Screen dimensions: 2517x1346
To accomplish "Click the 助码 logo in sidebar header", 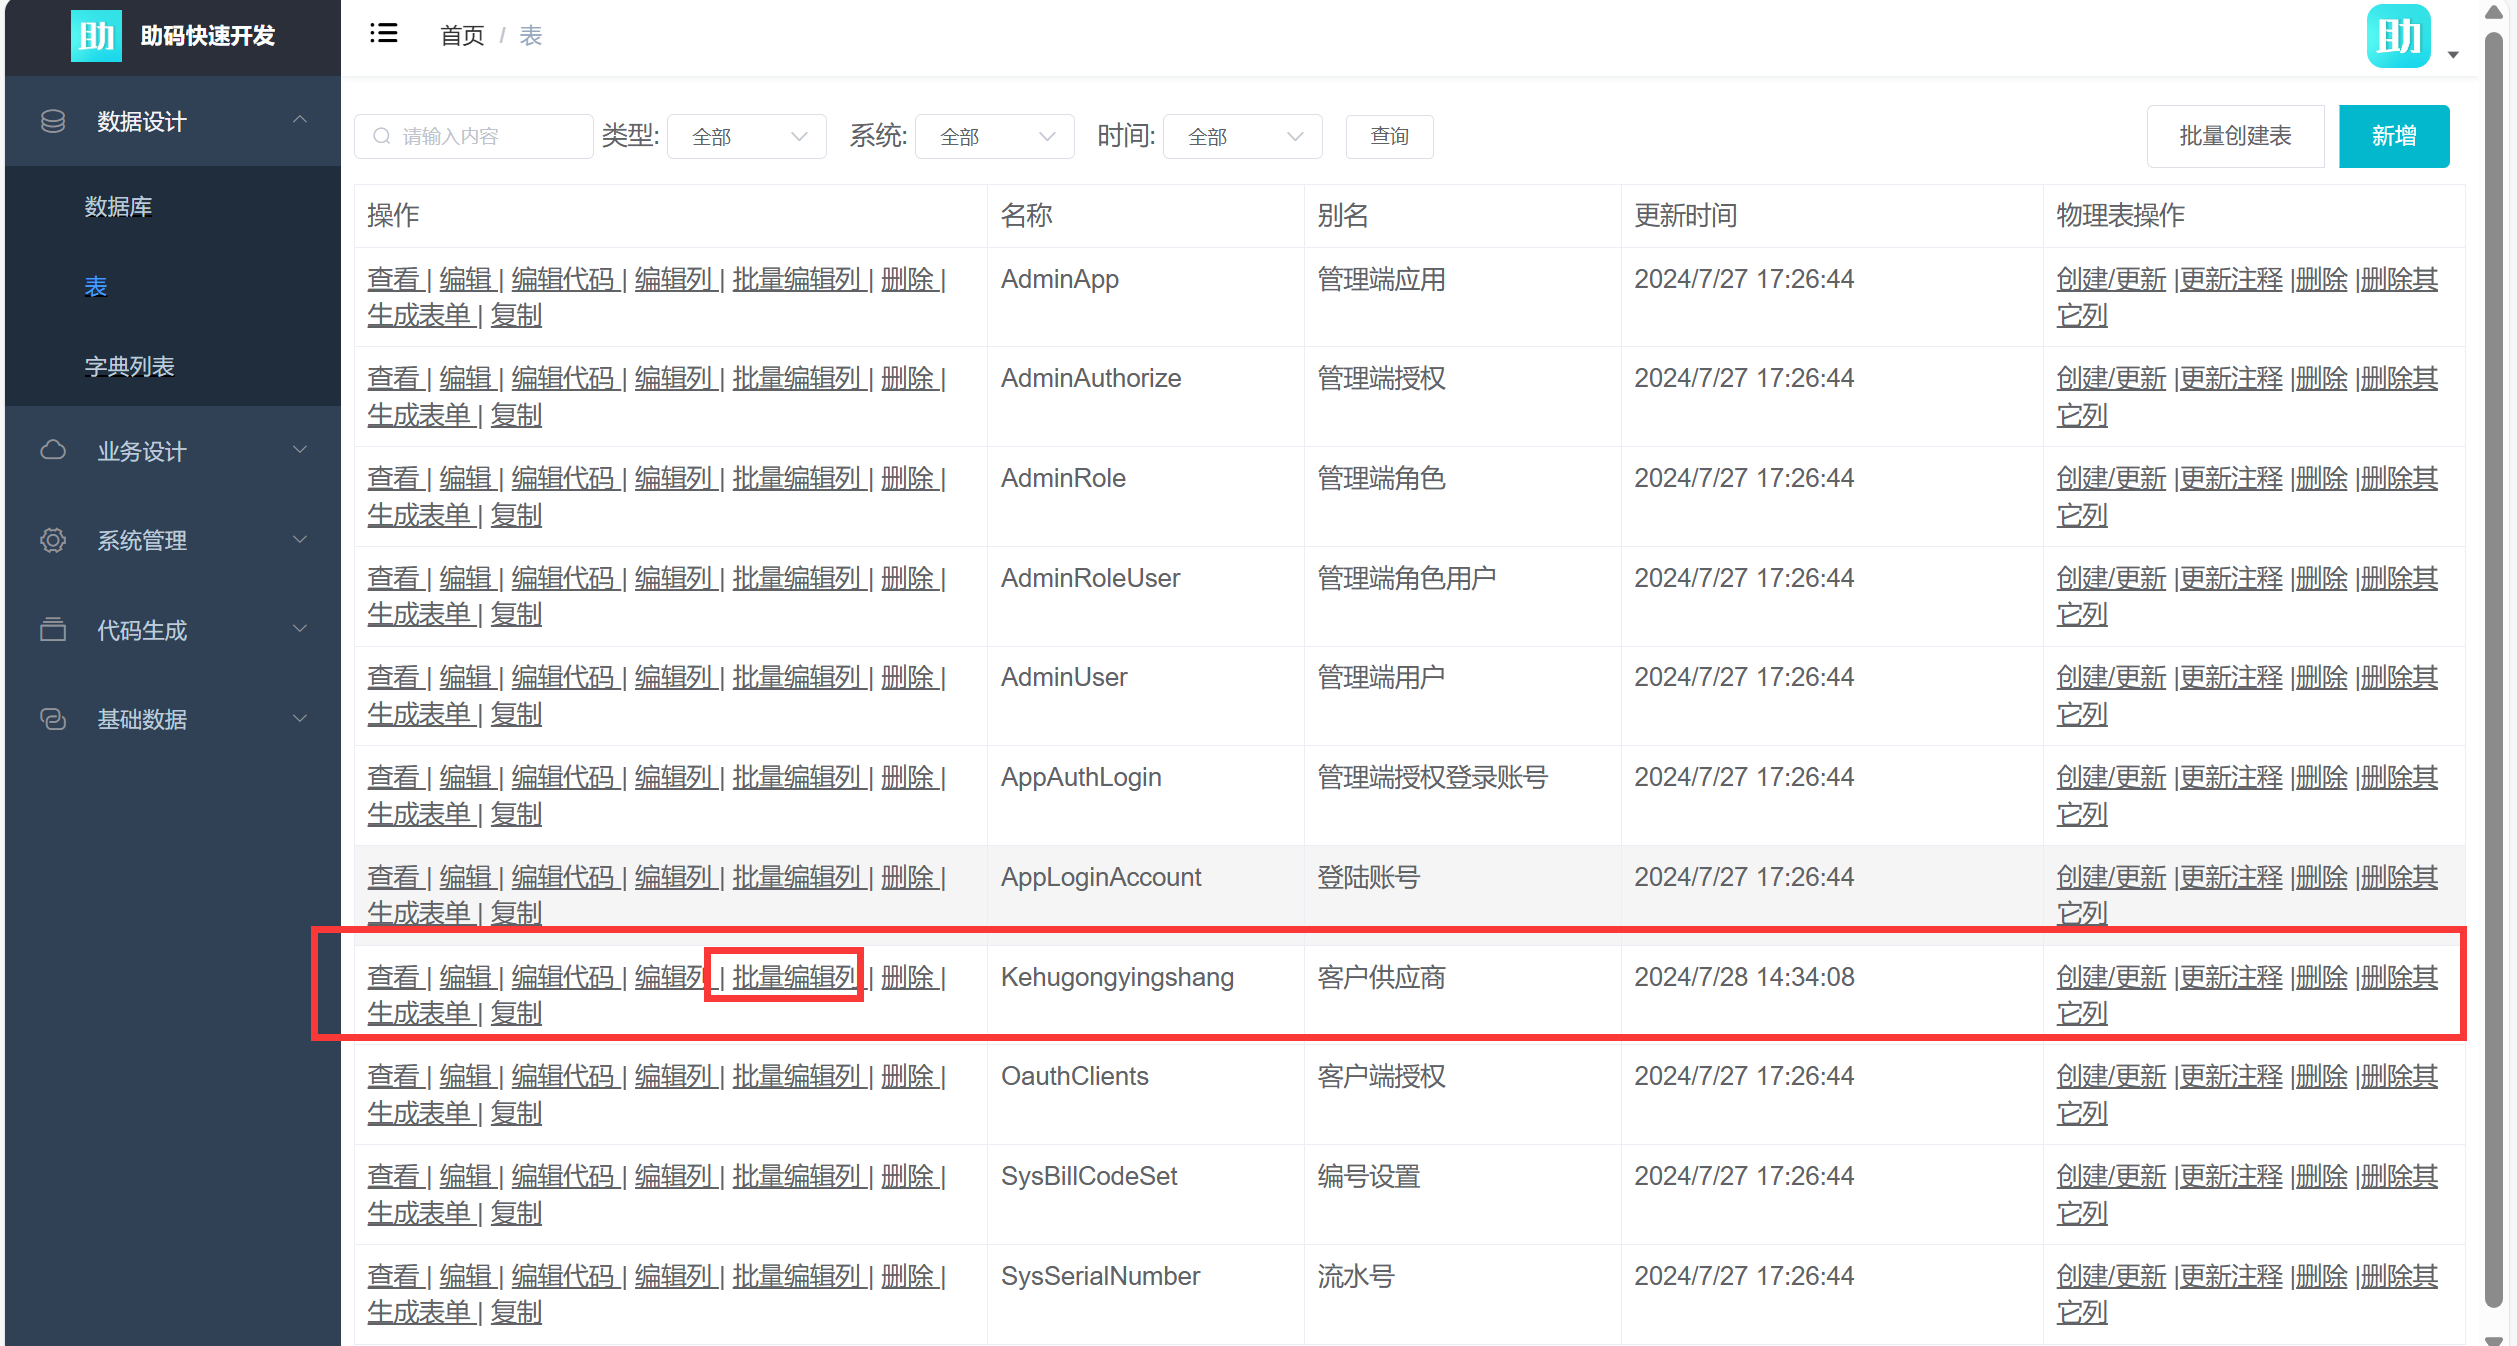I will 96,36.
